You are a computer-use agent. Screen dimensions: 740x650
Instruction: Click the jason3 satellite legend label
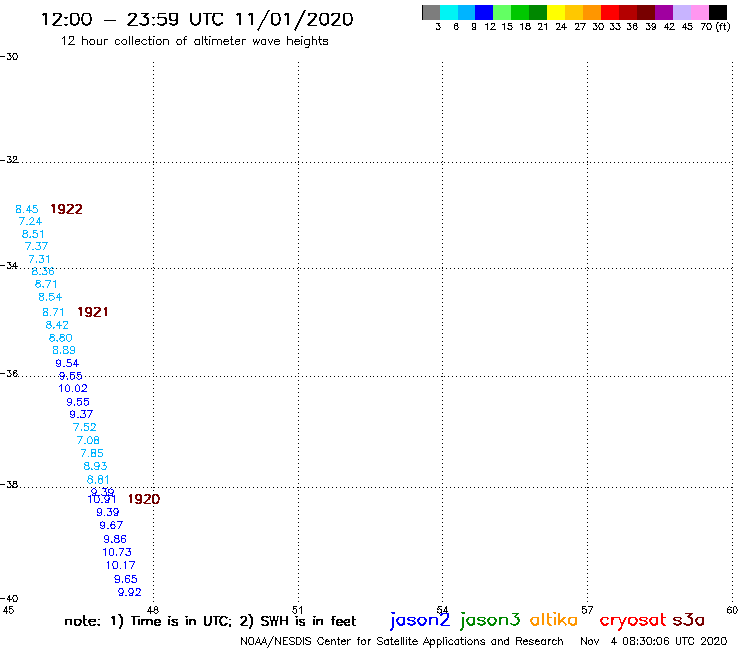point(490,620)
